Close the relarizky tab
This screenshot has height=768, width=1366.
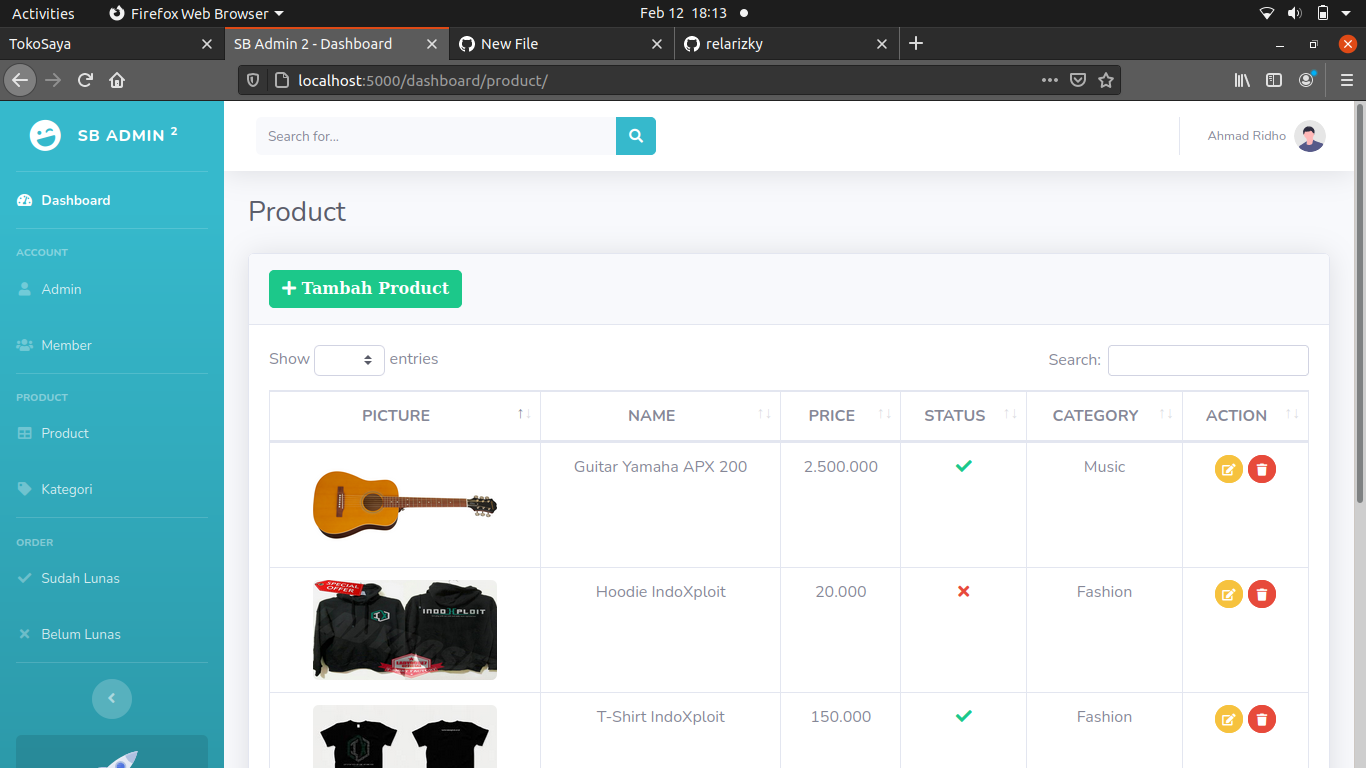tap(882, 44)
